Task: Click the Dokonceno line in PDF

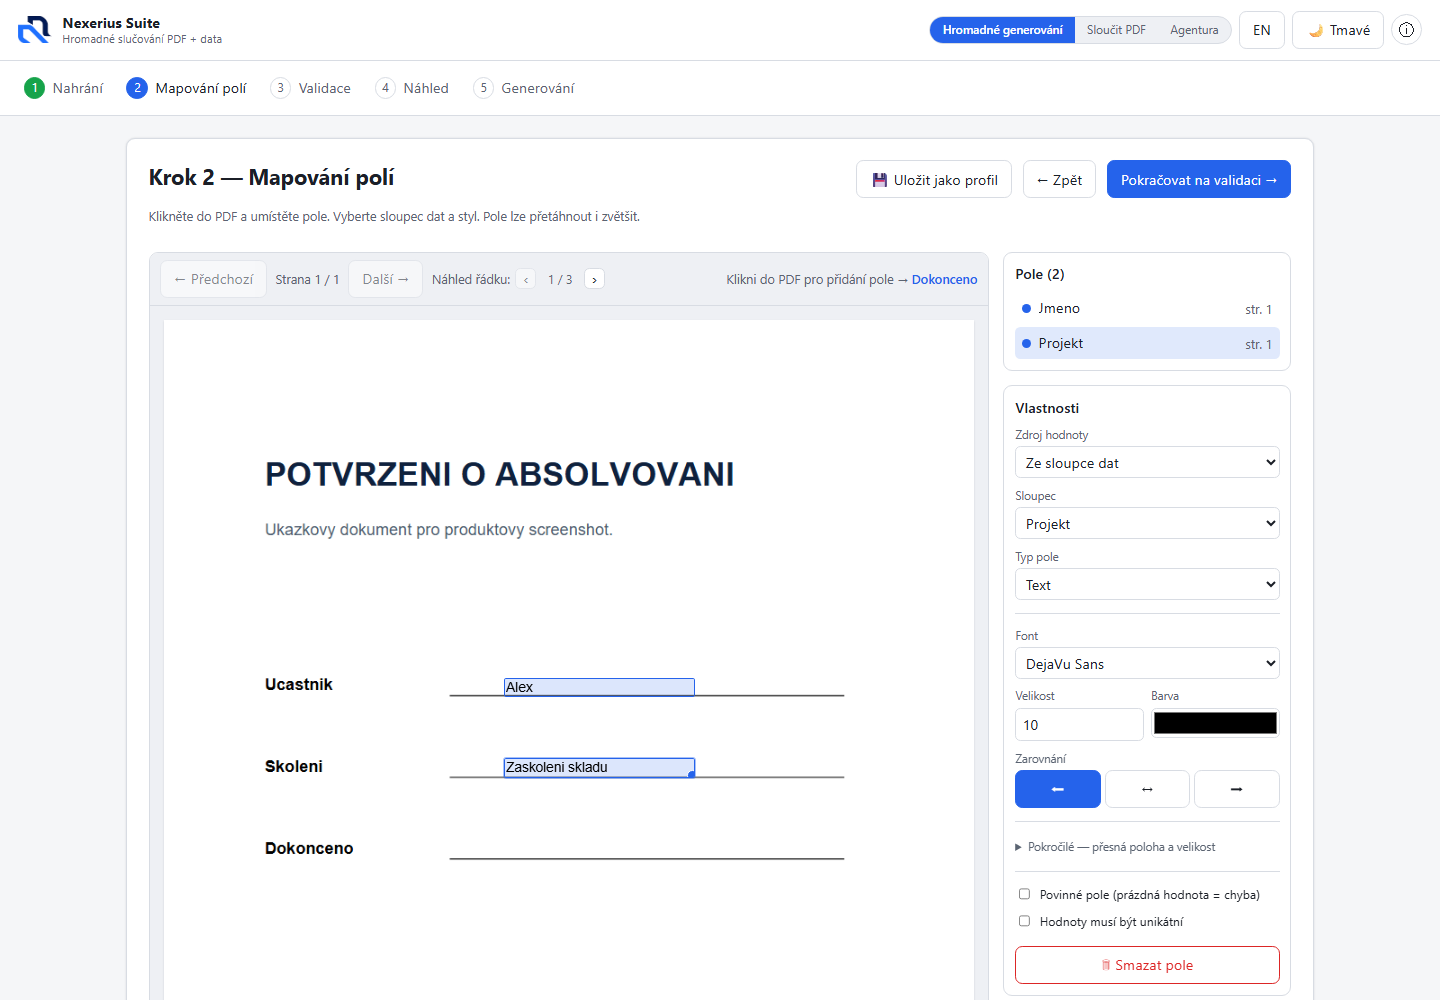Action: [647, 858]
